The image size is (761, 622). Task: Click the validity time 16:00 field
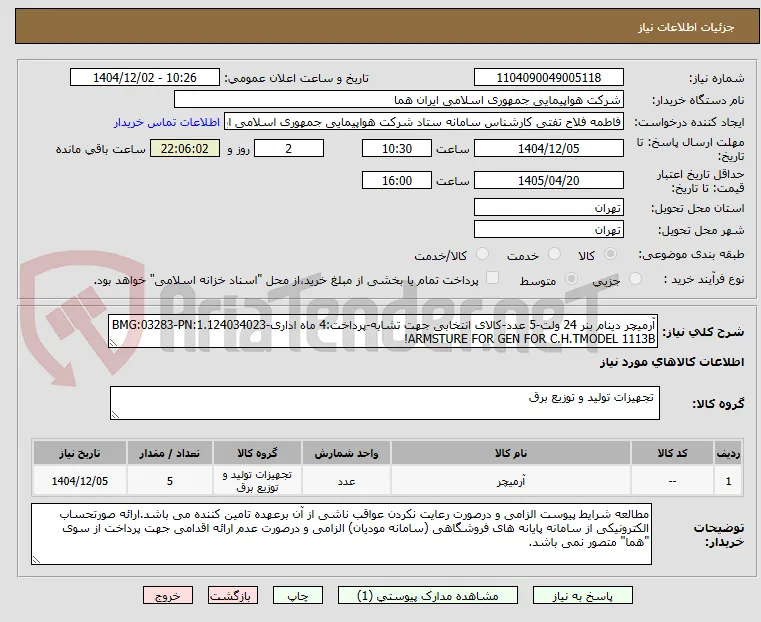click(x=397, y=180)
